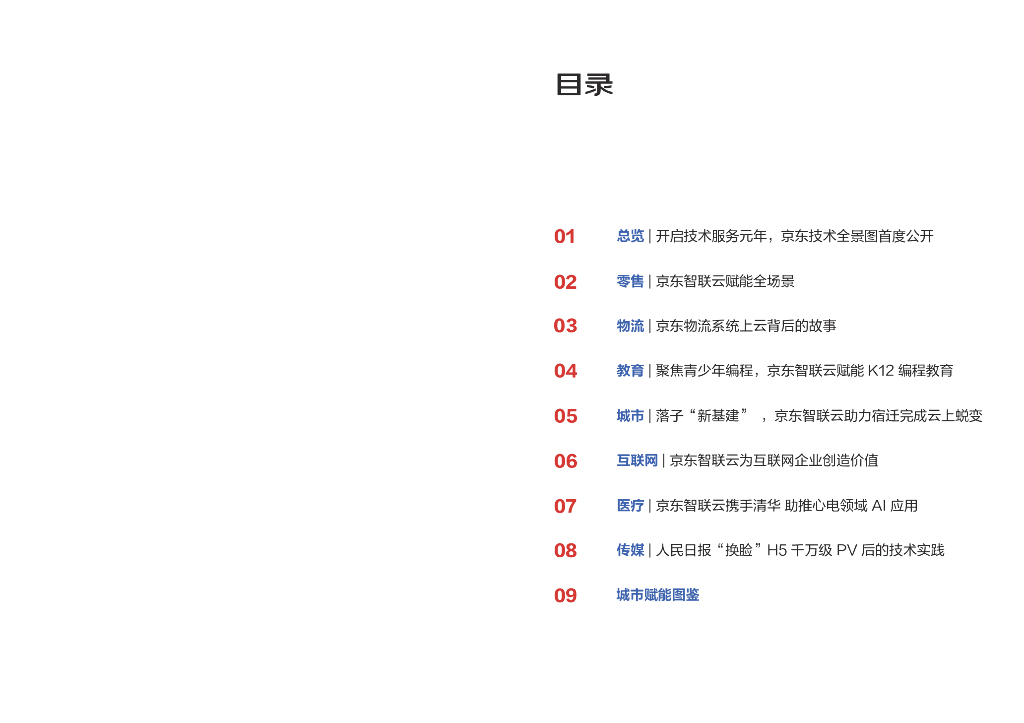Open the 互联网 category link
The height and width of the screenshot is (723, 1024).
tap(637, 460)
